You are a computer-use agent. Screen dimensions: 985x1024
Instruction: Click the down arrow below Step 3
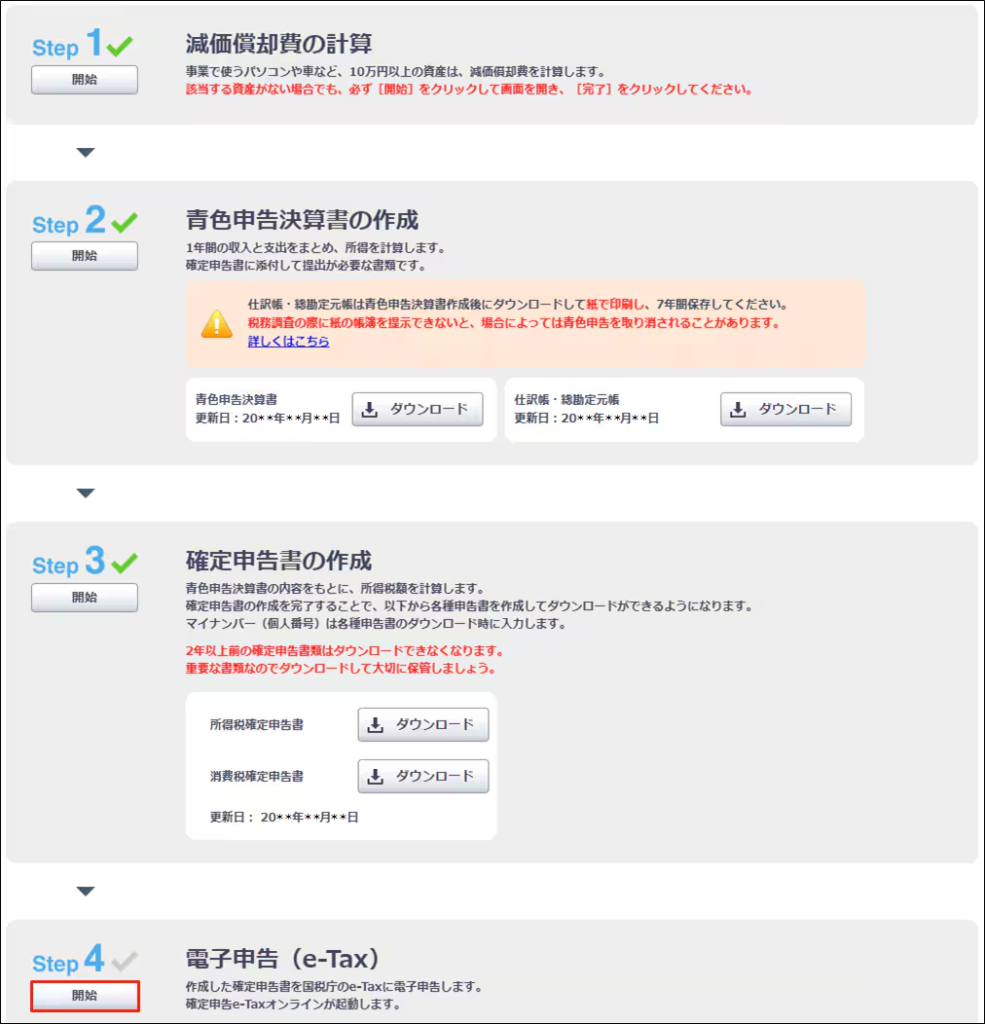pyautogui.click(x=85, y=891)
